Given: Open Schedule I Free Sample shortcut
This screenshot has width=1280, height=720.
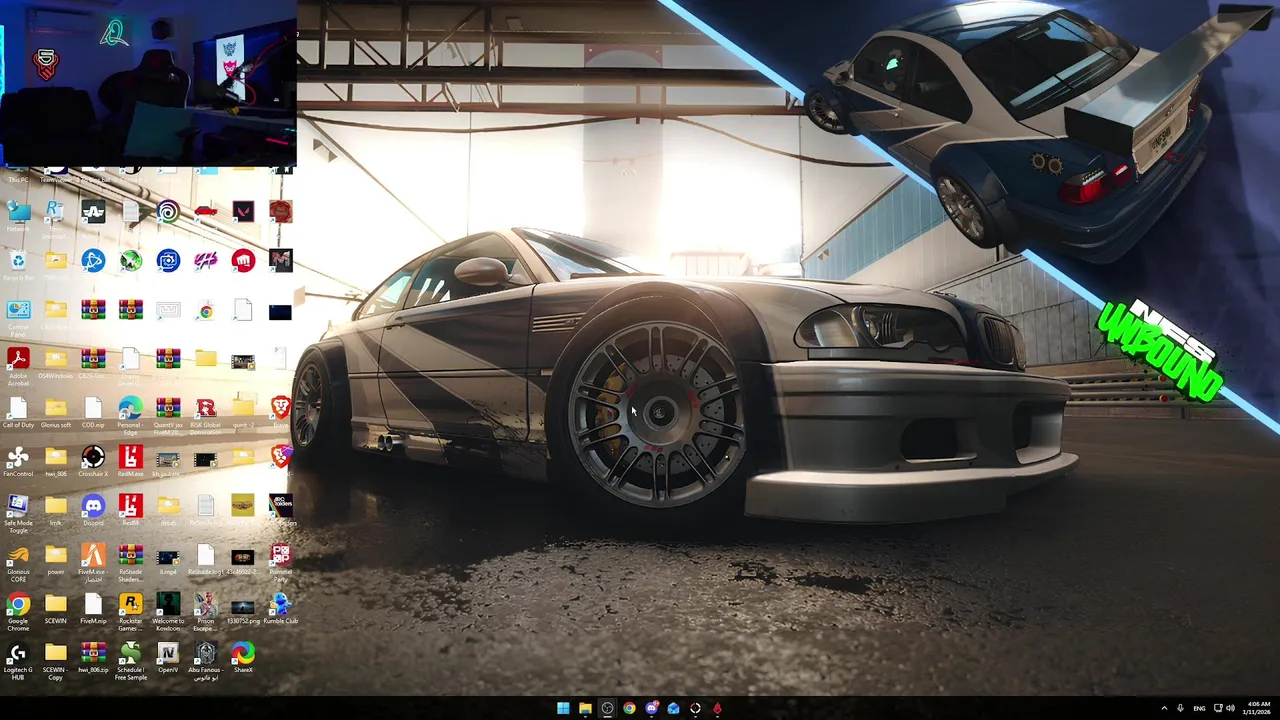Looking at the screenshot, I should click(x=130, y=660).
